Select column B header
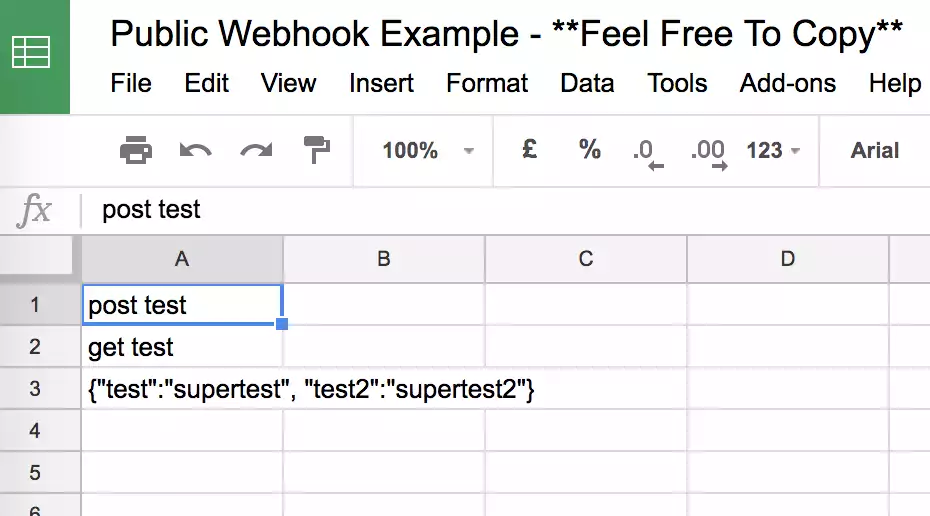Image resolution: width=930 pixels, height=516 pixels. click(x=384, y=259)
